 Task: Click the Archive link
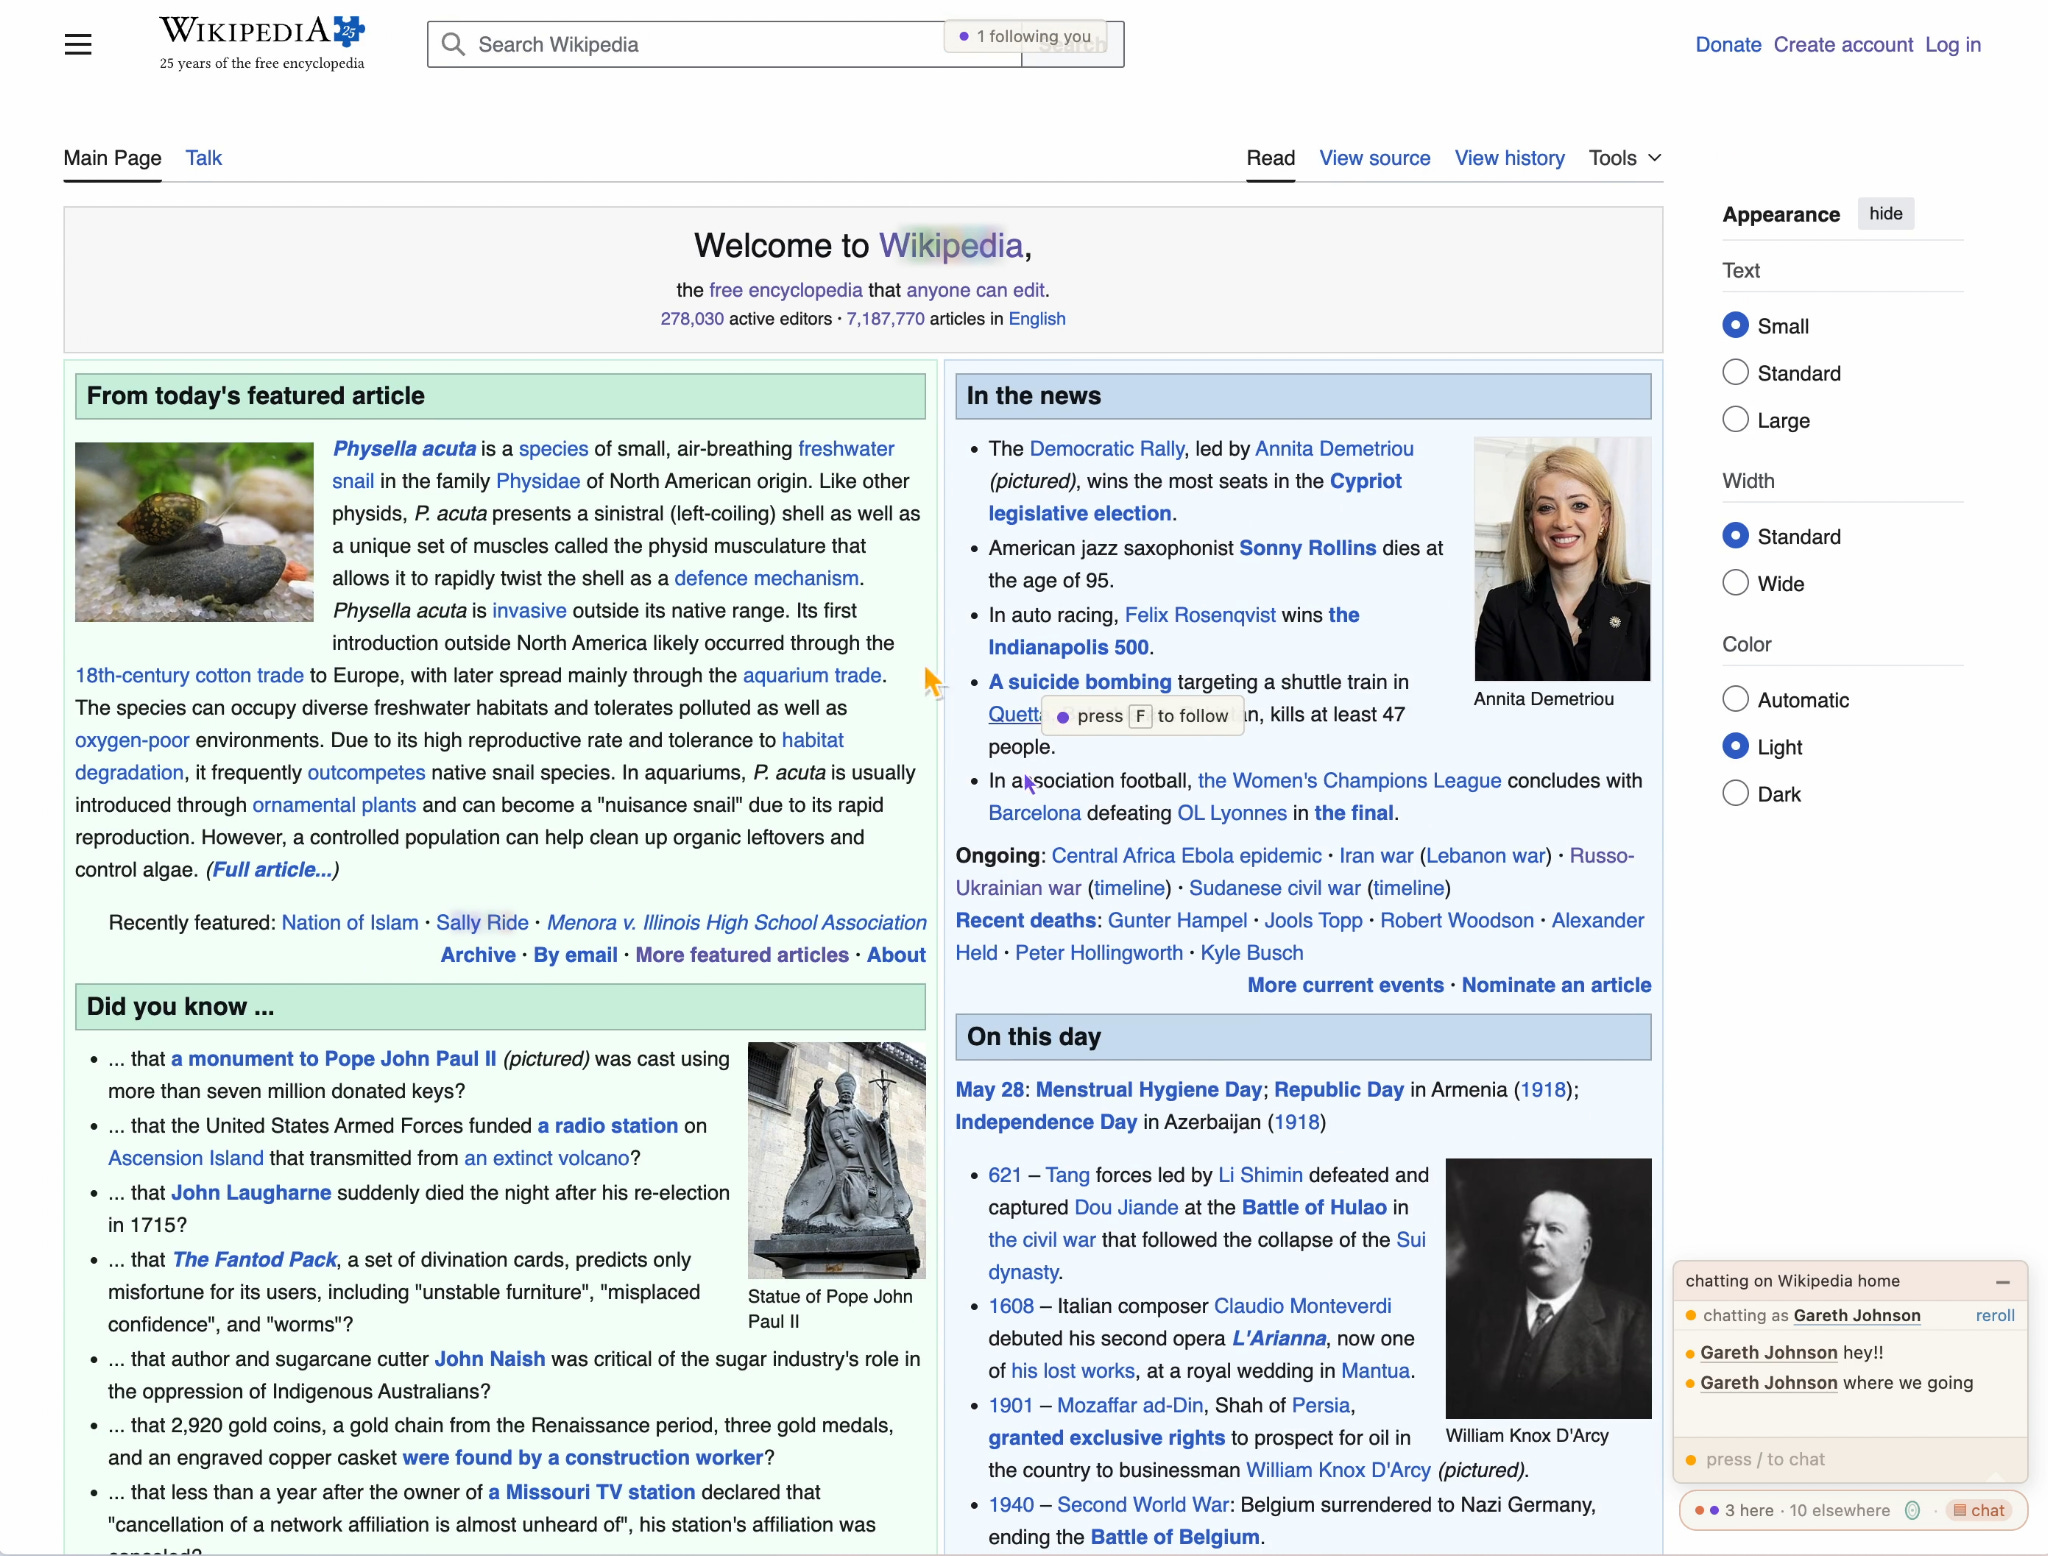tap(478, 954)
